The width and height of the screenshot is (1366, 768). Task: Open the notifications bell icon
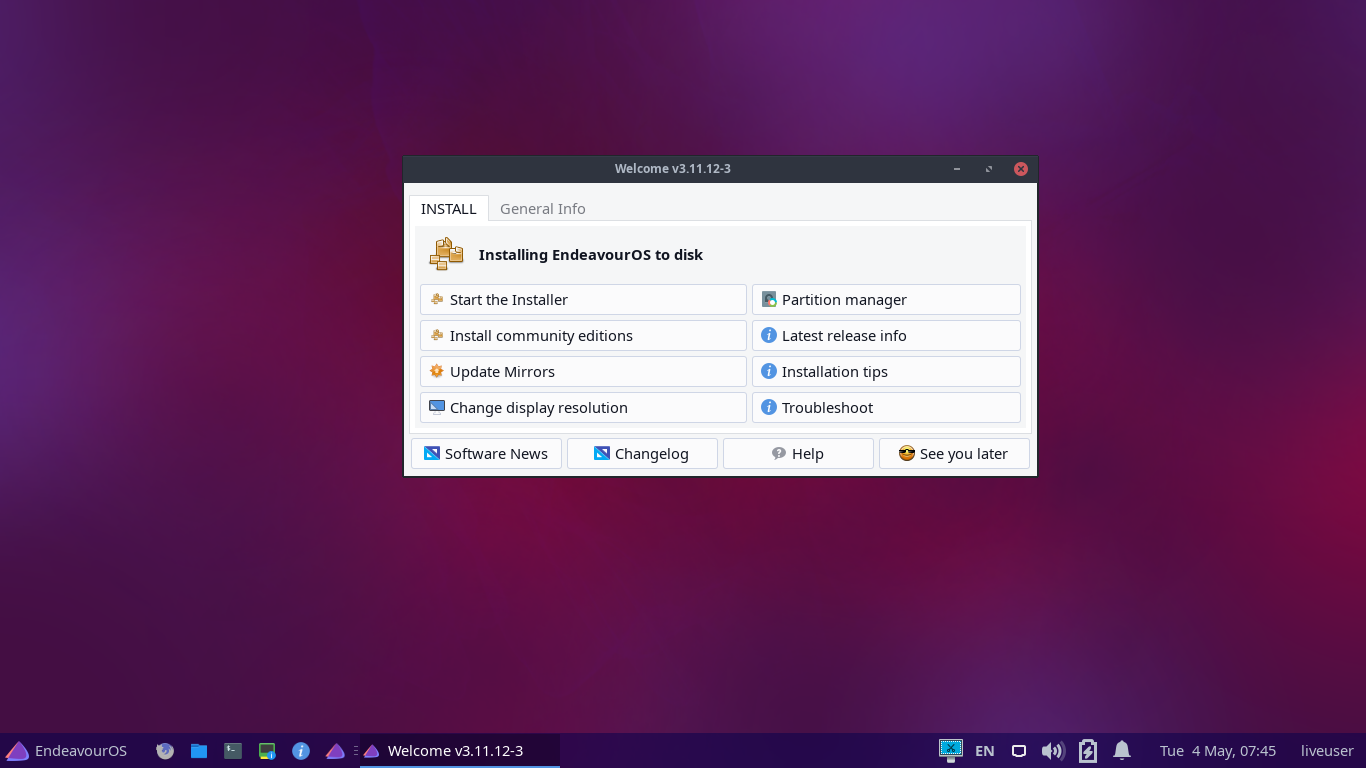[1122, 750]
